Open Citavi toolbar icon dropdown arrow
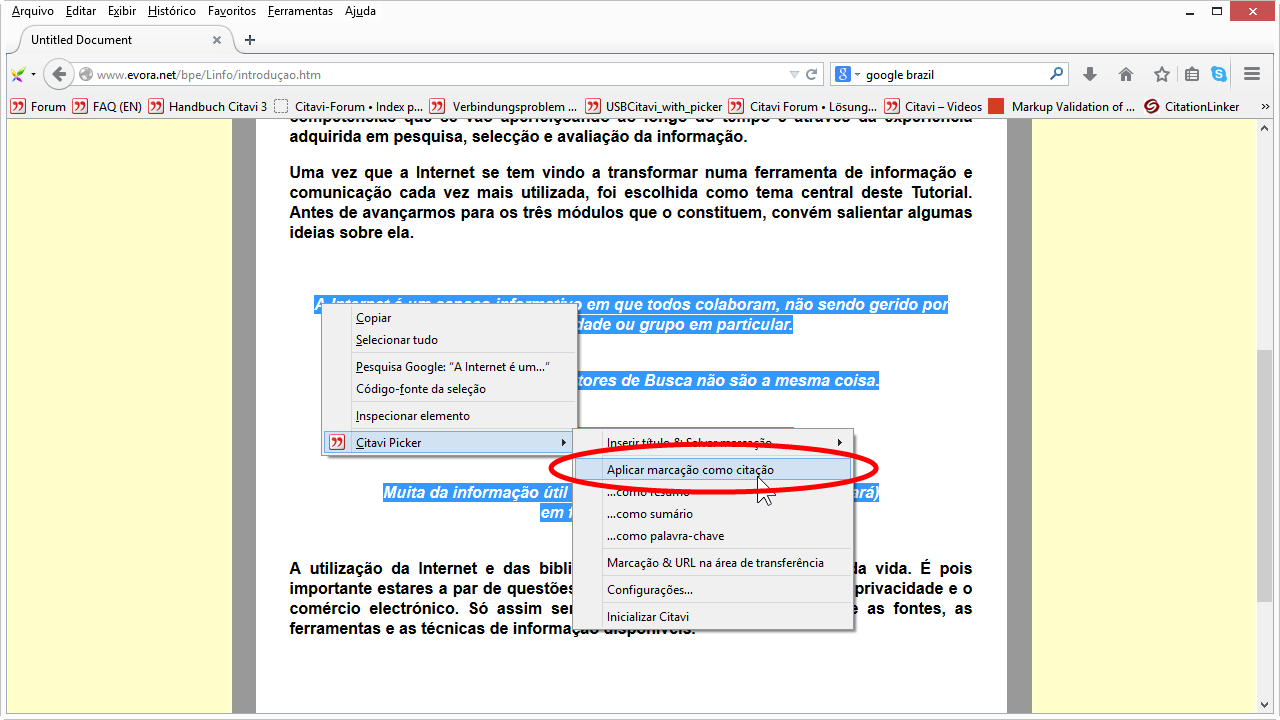 click(33, 74)
